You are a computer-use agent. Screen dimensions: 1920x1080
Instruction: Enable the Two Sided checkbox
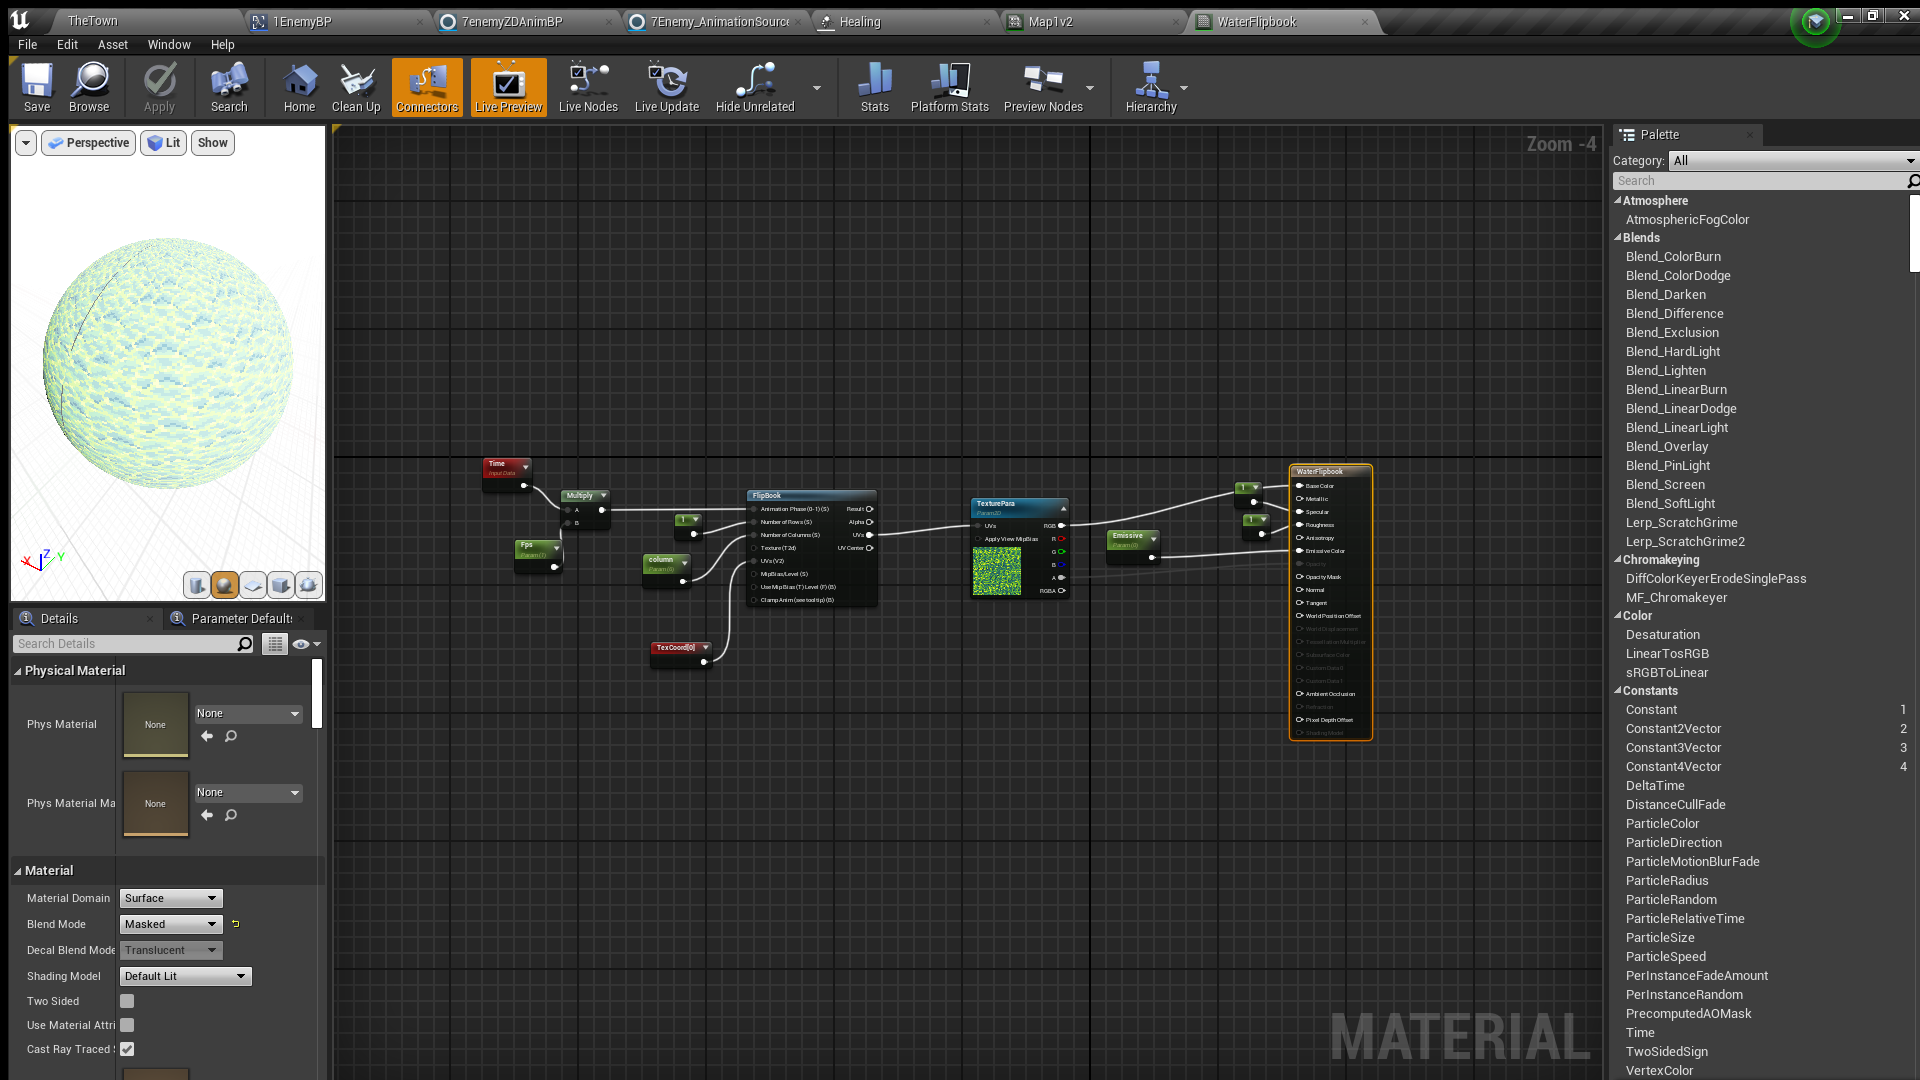coord(127,1001)
